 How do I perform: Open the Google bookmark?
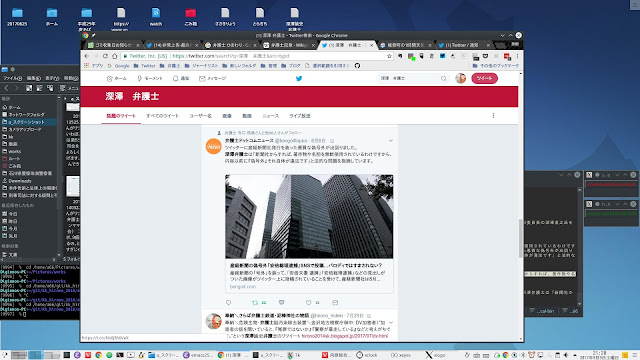(x=118, y=66)
